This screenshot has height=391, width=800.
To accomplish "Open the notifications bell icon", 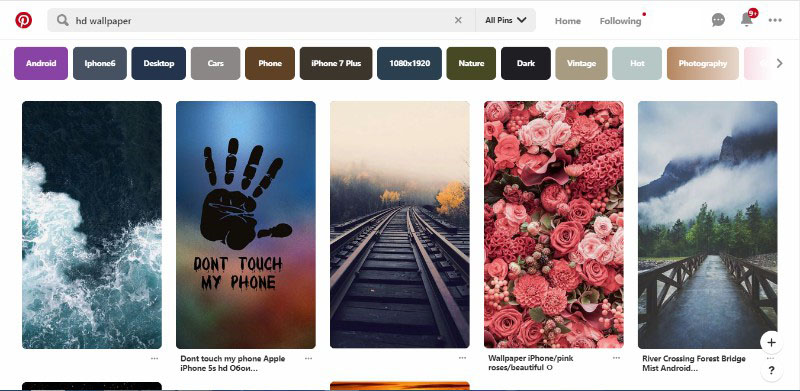I will click(x=747, y=19).
